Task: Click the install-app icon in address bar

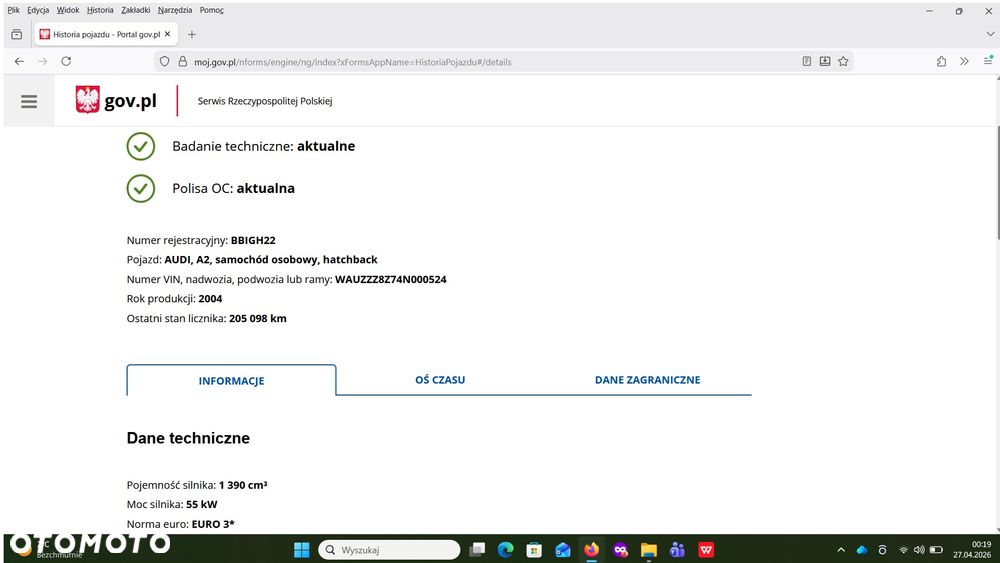Action: tap(825, 61)
